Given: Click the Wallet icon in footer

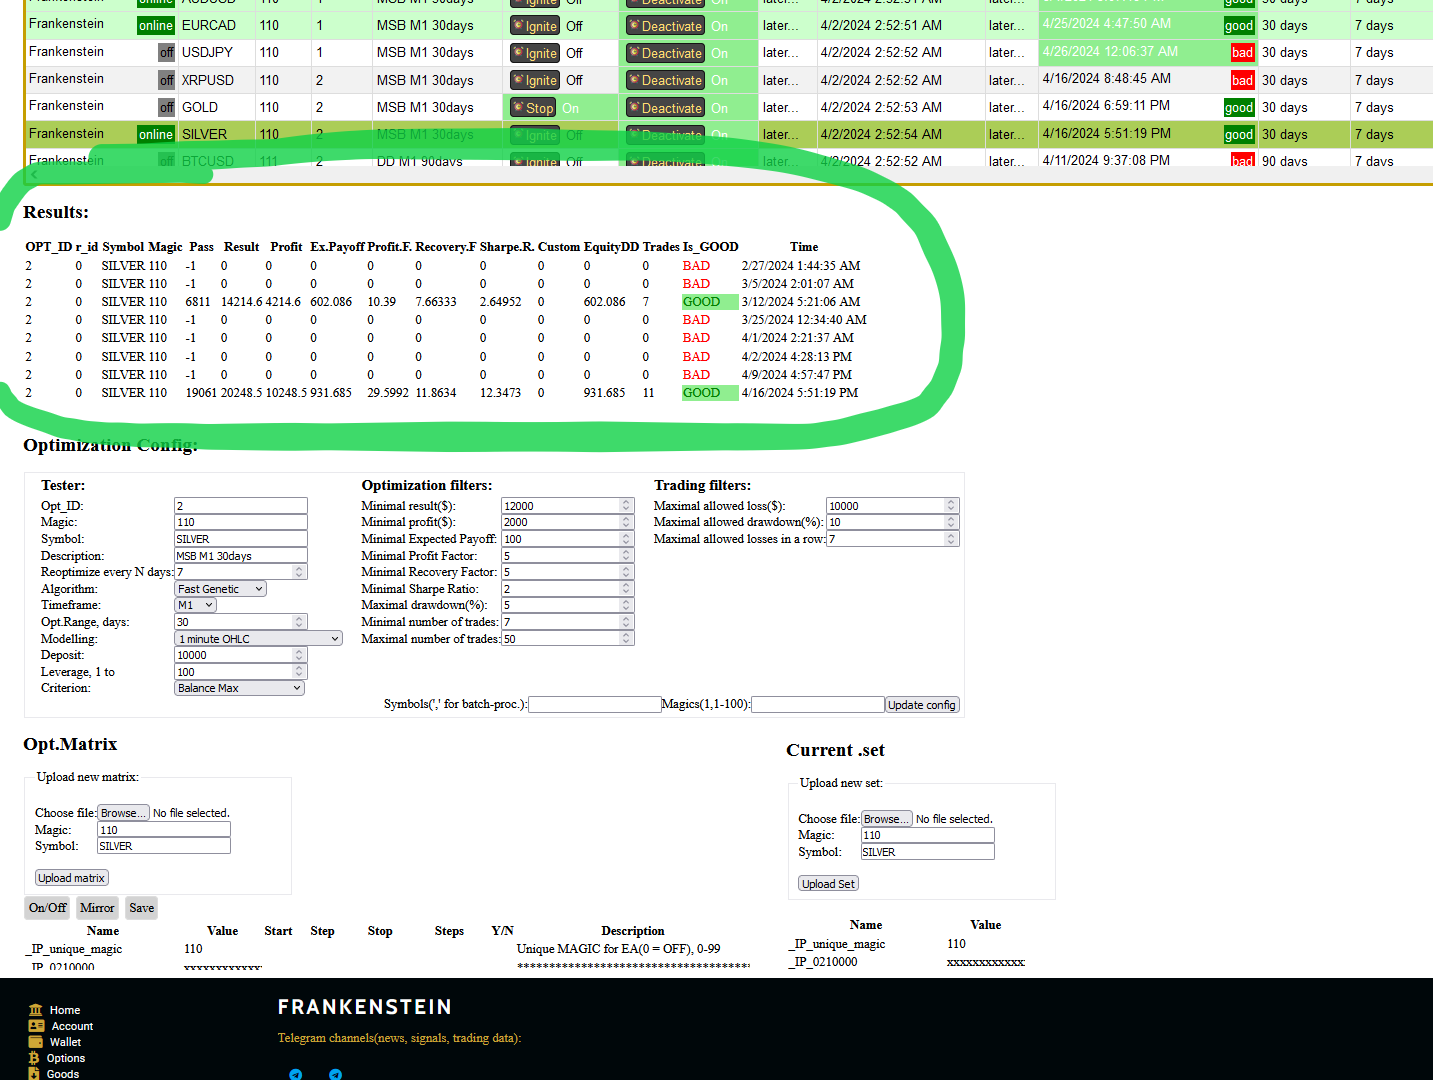Looking at the screenshot, I should [36, 1042].
